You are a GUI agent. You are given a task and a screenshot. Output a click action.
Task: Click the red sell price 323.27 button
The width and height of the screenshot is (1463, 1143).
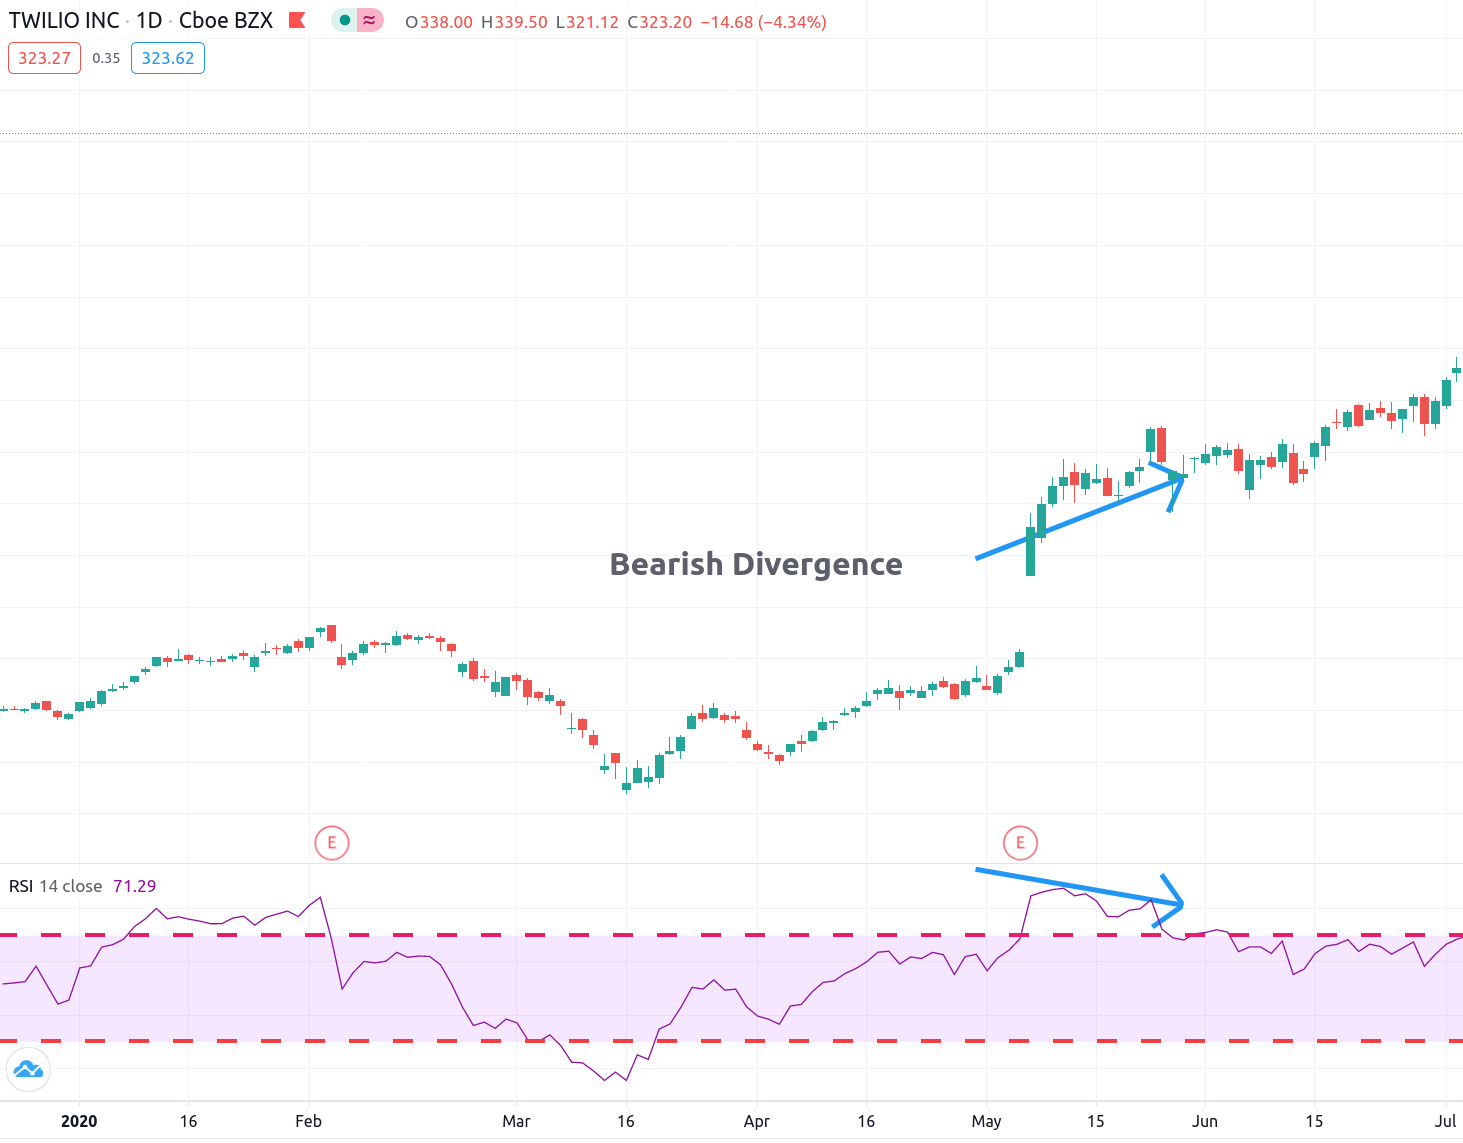[x=44, y=57]
